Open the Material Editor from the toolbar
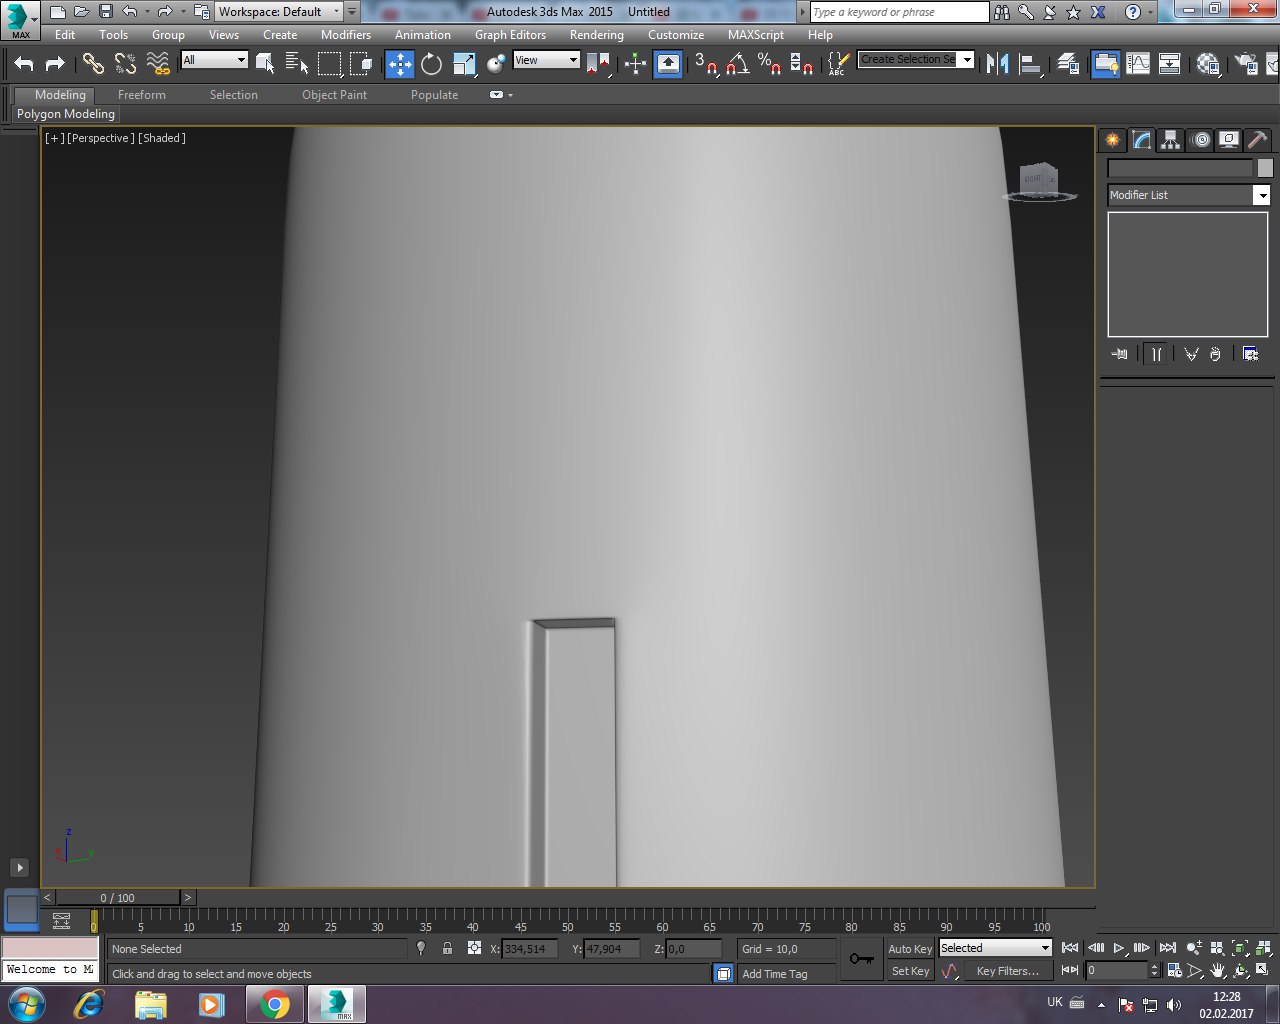The width and height of the screenshot is (1280, 1024). click(1208, 64)
